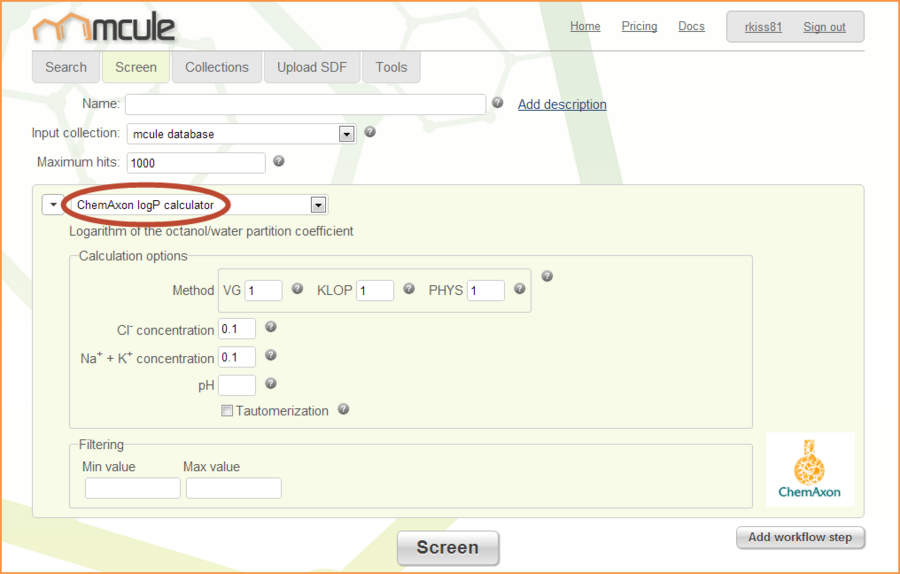Switch to the Collections tab
Image resolution: width=900 pixels, height=574 pixels.
click(216, 67)
